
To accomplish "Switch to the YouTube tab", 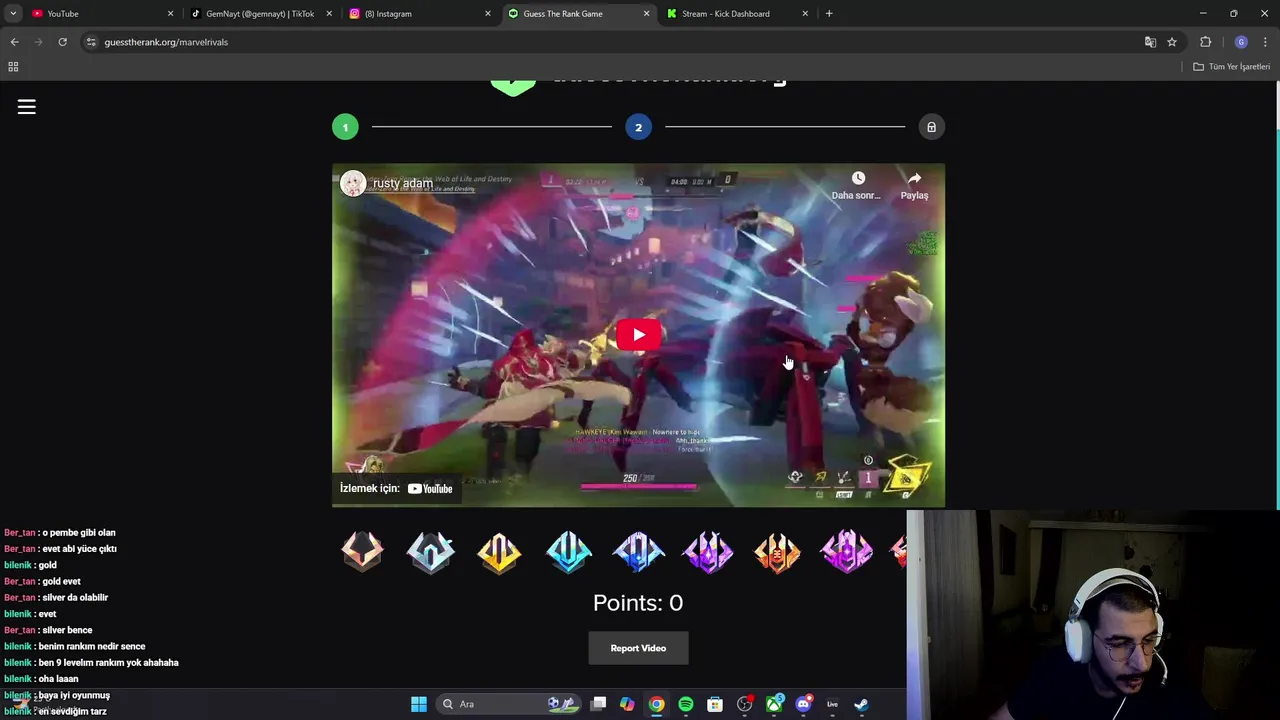I will coord(95,14).
